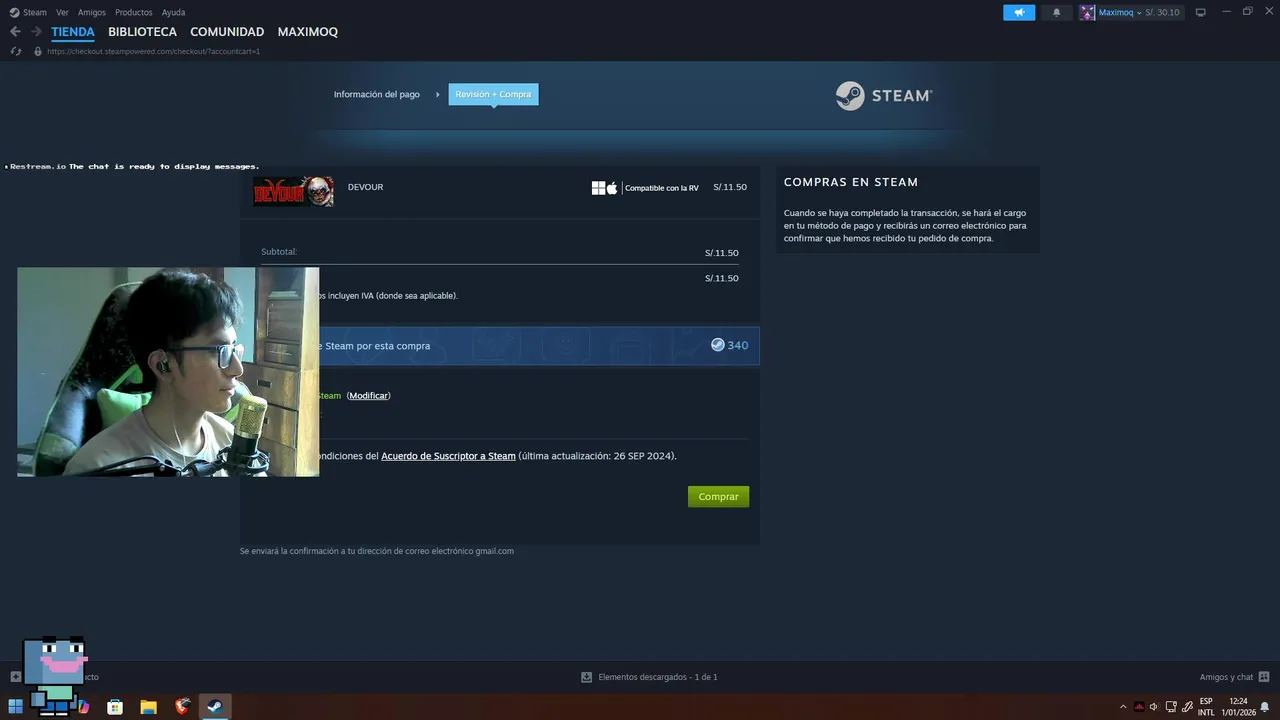1280x720 pixels.
Task: Open the Ver menu
Action: (x=62, y=12)
